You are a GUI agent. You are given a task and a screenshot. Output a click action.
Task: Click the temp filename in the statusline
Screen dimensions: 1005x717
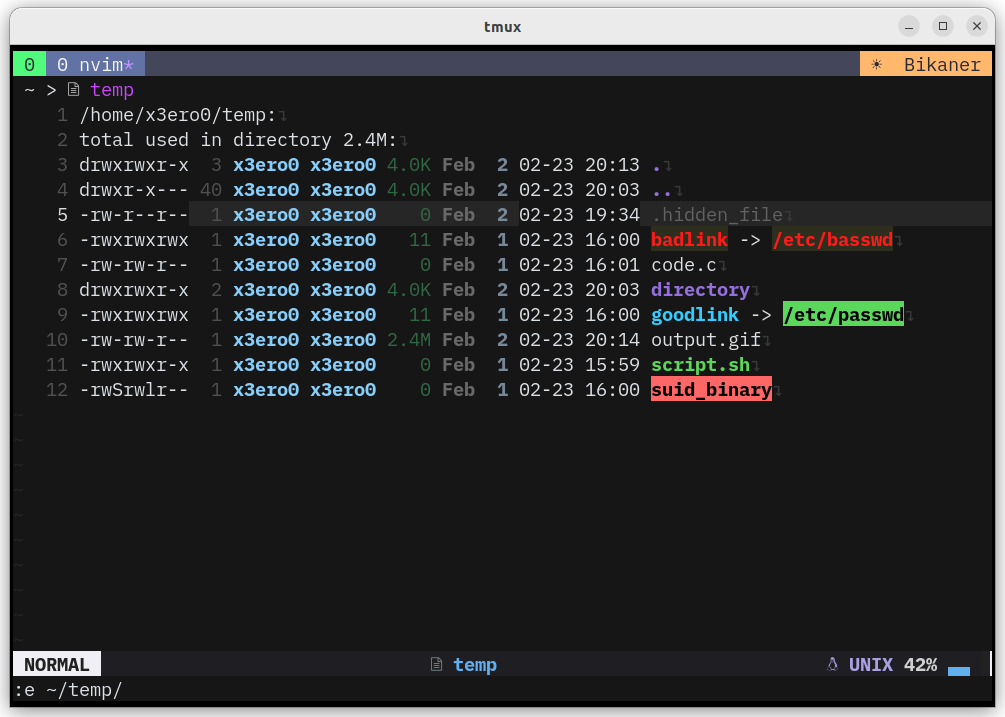[x=475, y=665]
